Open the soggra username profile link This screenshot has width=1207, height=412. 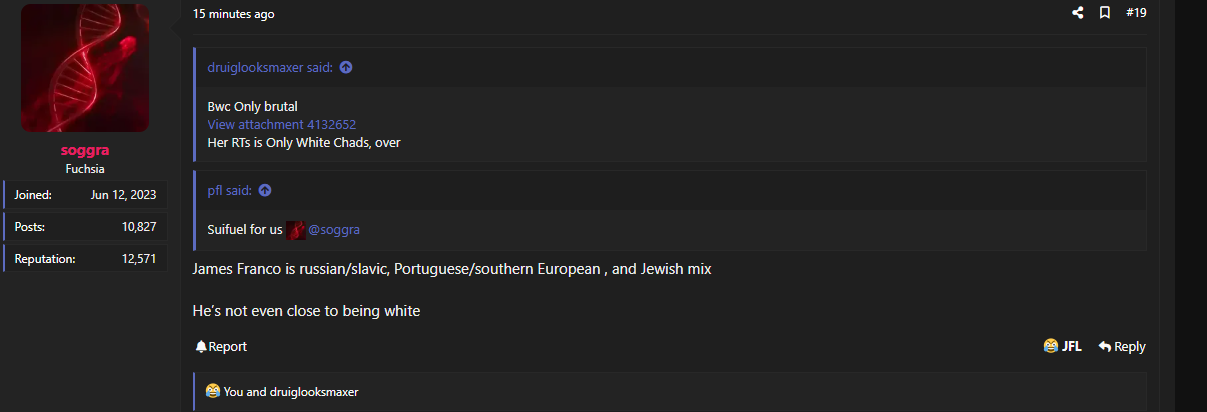tap(85, 150)
